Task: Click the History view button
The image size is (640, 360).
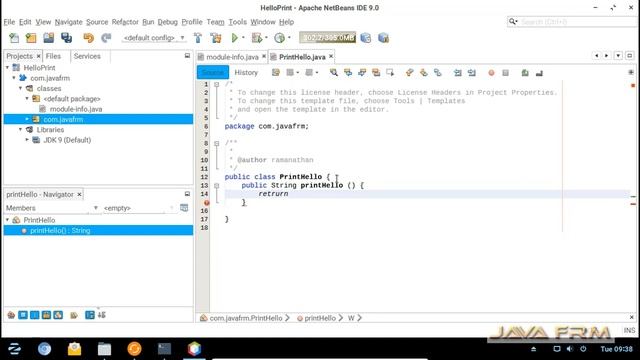Action: [x=246, y=73]
